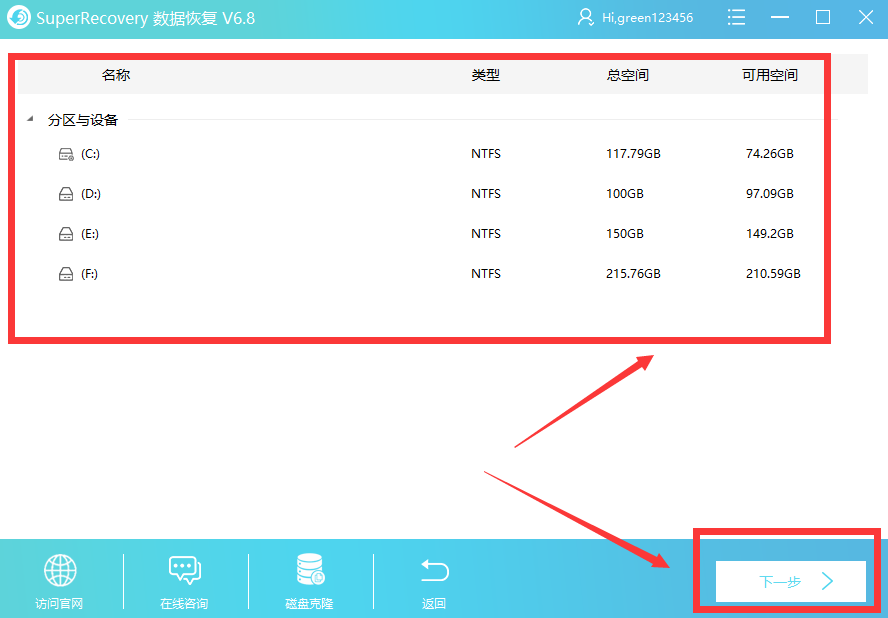Viewport: 888px width, 618px height.
Task: Open the chat bubble 在线咨询 icon
Action: click(185, 570)
